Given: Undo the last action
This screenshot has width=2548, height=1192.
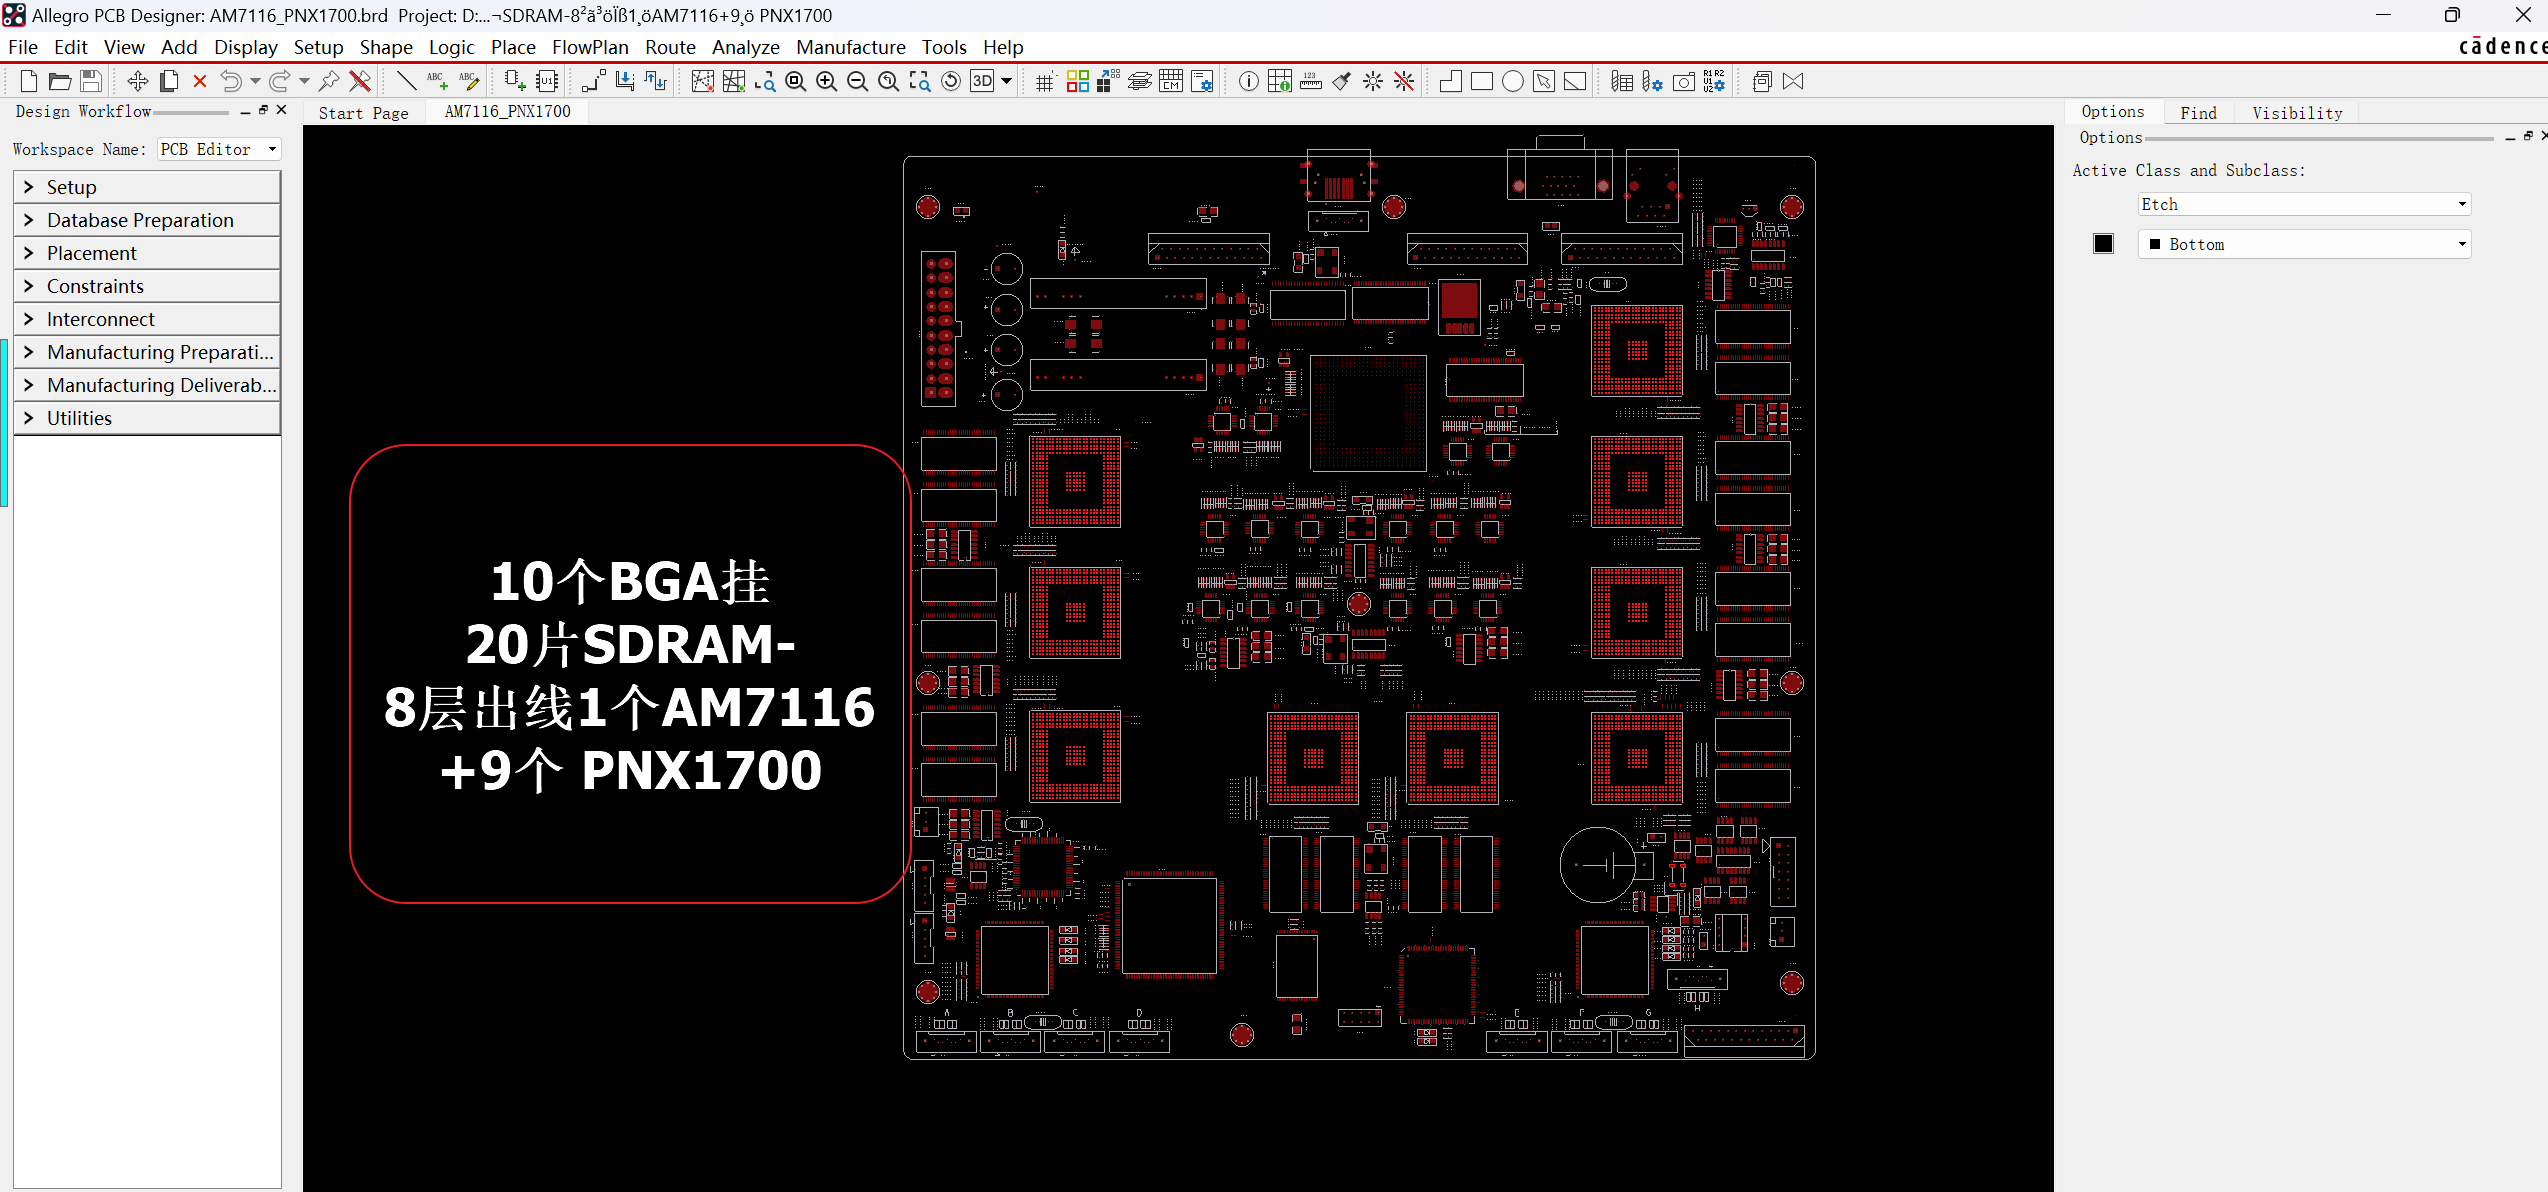Looking at the screenshot, I should click(230, 81).
